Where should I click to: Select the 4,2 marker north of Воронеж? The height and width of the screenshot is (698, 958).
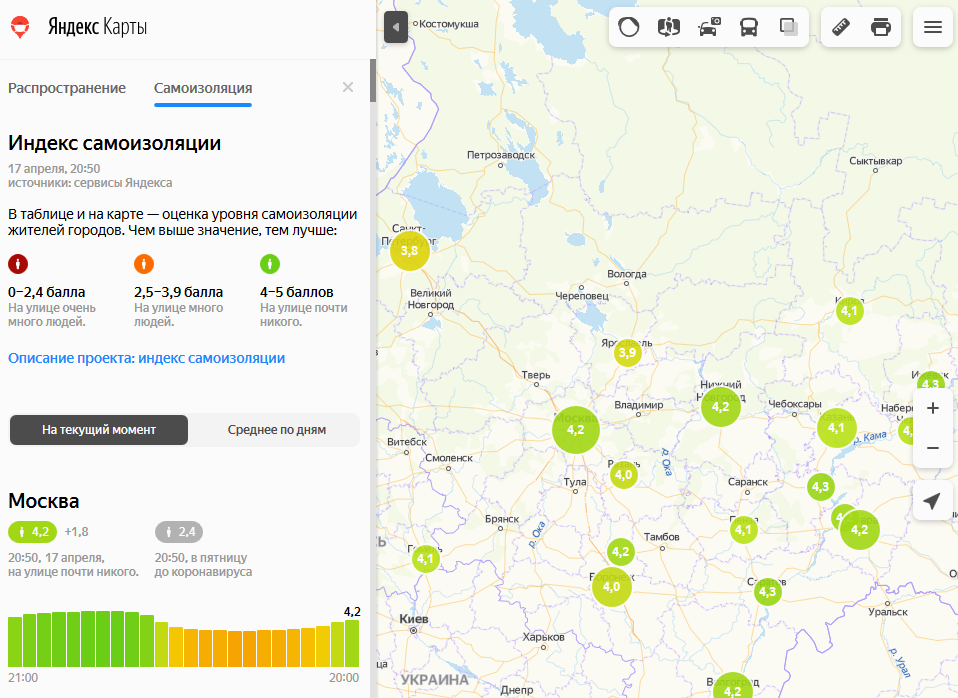coord(621,552)
